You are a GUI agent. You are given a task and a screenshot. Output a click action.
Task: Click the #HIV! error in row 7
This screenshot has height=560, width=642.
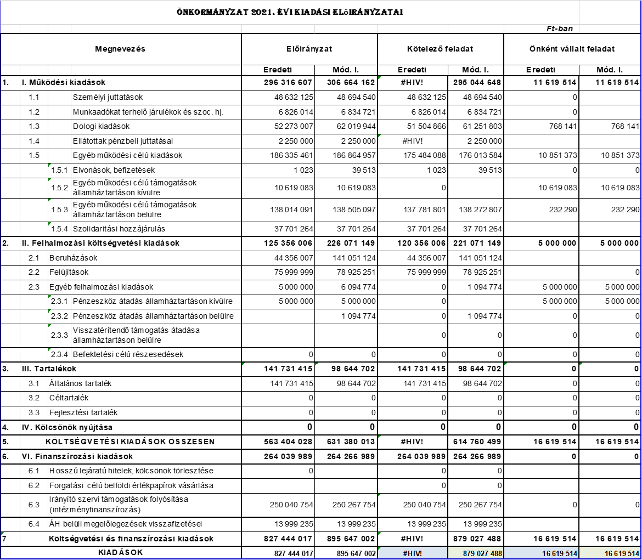tap(413, 538)
